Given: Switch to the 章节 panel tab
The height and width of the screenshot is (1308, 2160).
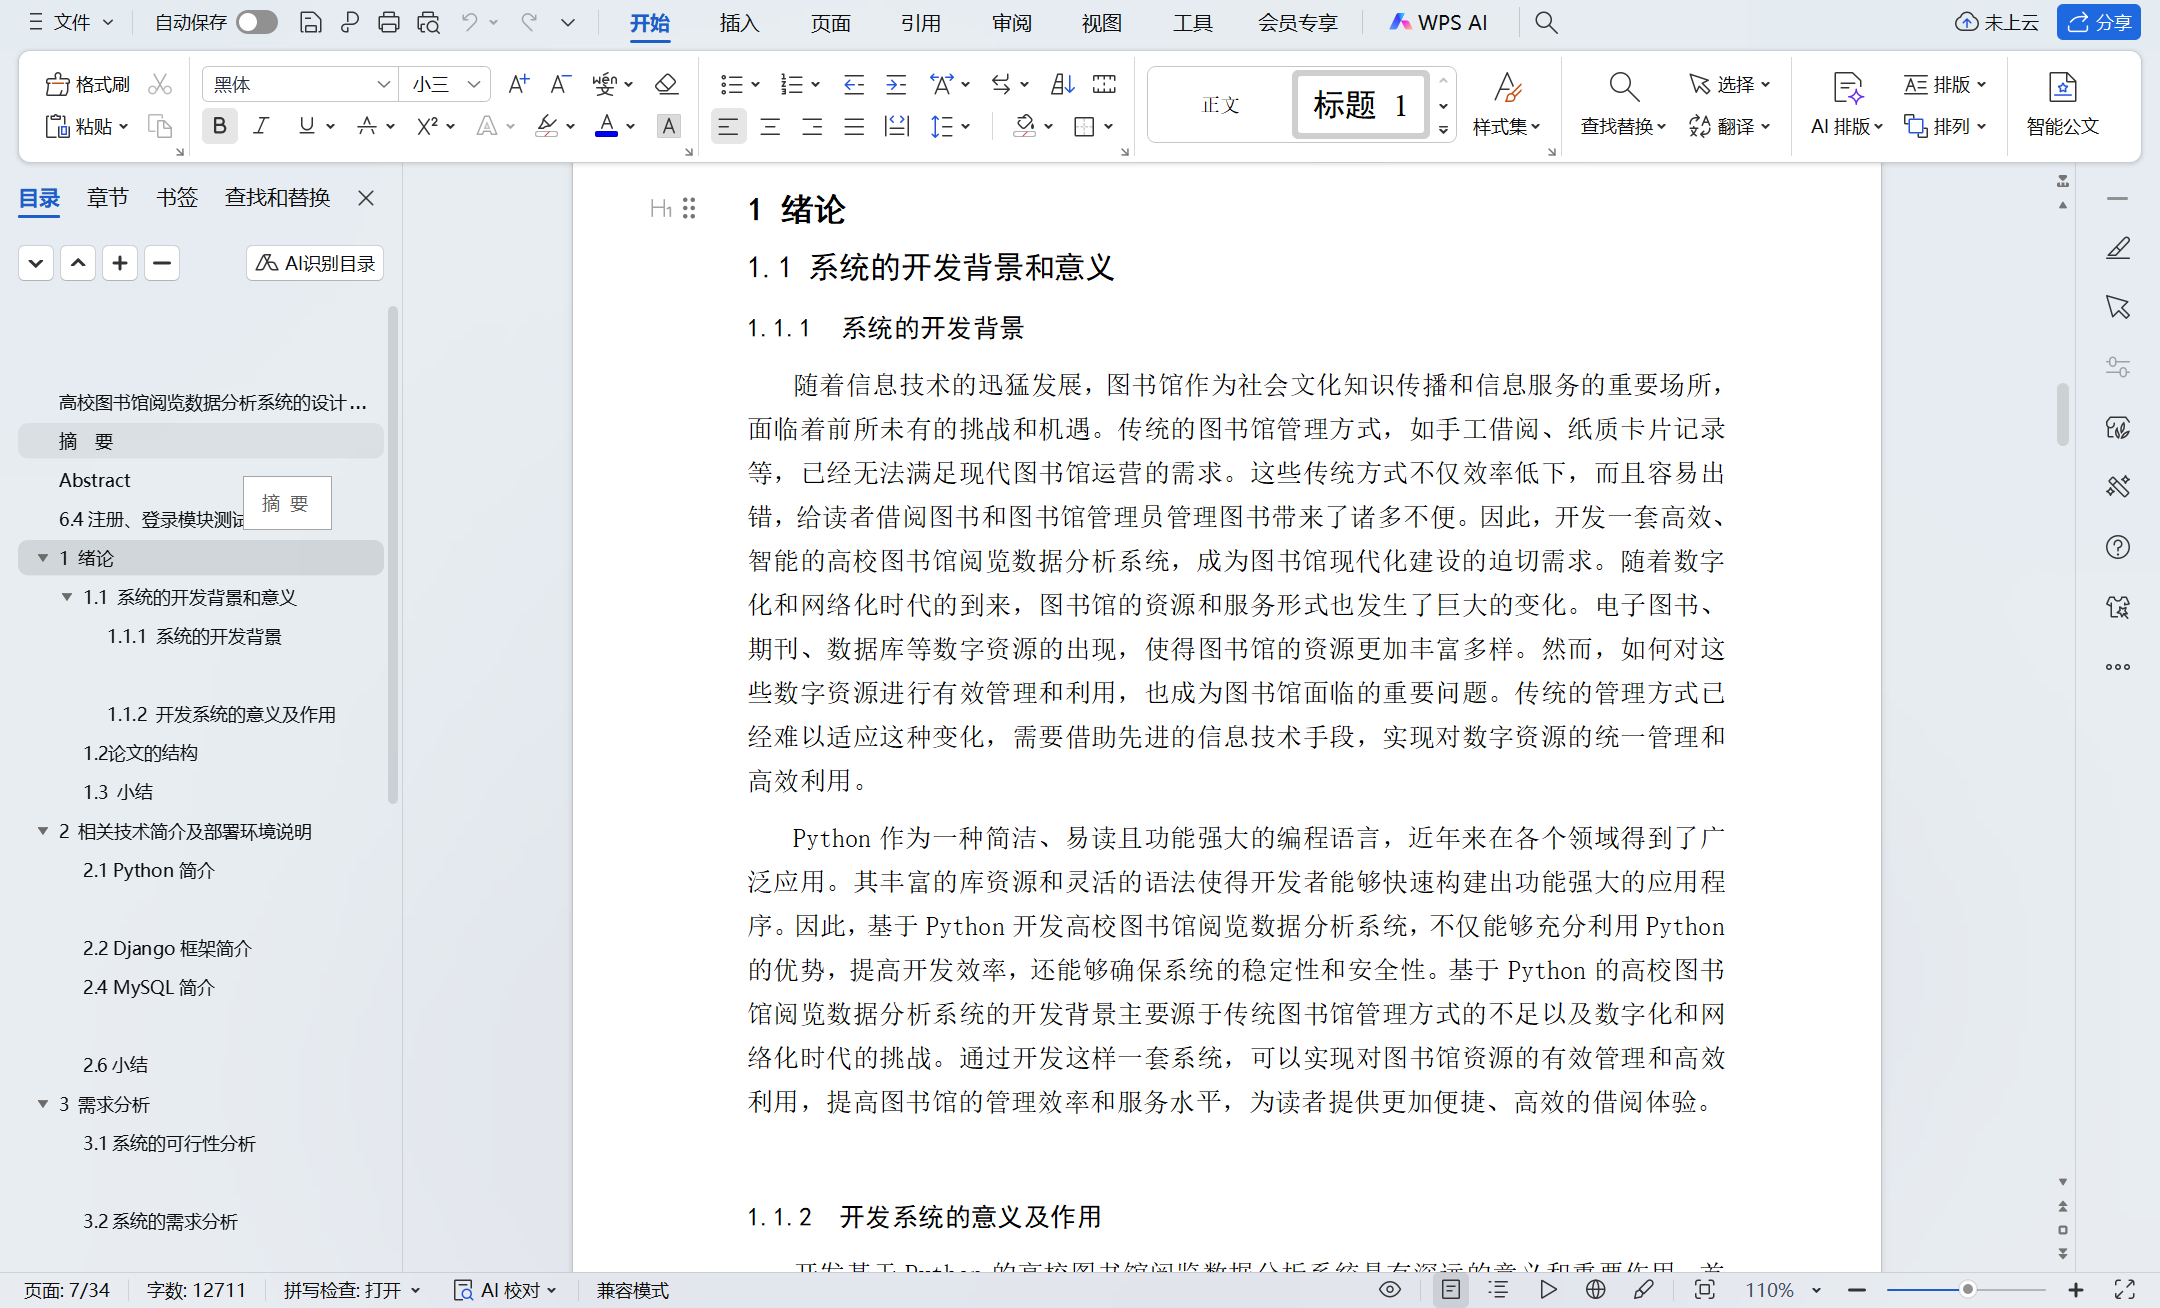Looking at the screenshot, I should pos(107,197).
